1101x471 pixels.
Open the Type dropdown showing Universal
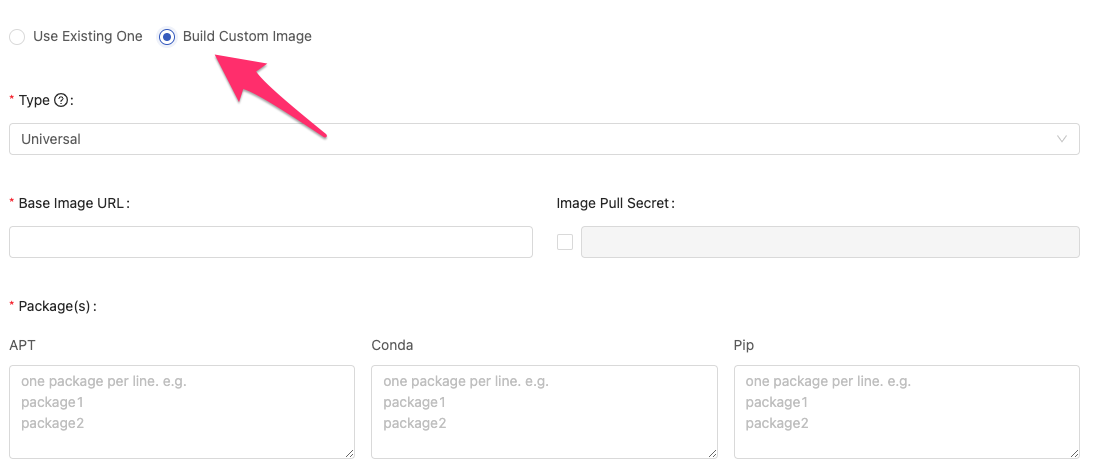544,139
